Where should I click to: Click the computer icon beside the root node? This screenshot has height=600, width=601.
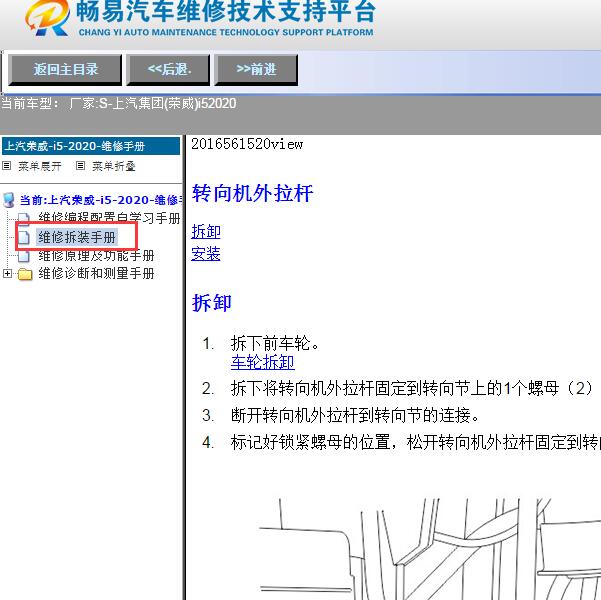pyautogui.click(x=8, y=200)
